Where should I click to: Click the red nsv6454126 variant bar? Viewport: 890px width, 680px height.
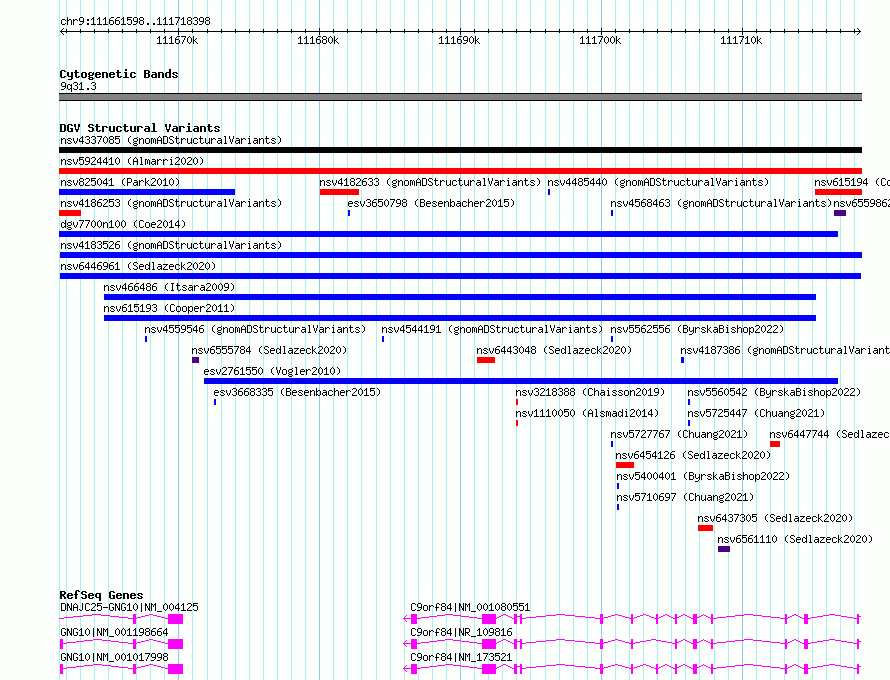(x=625, y=465)
